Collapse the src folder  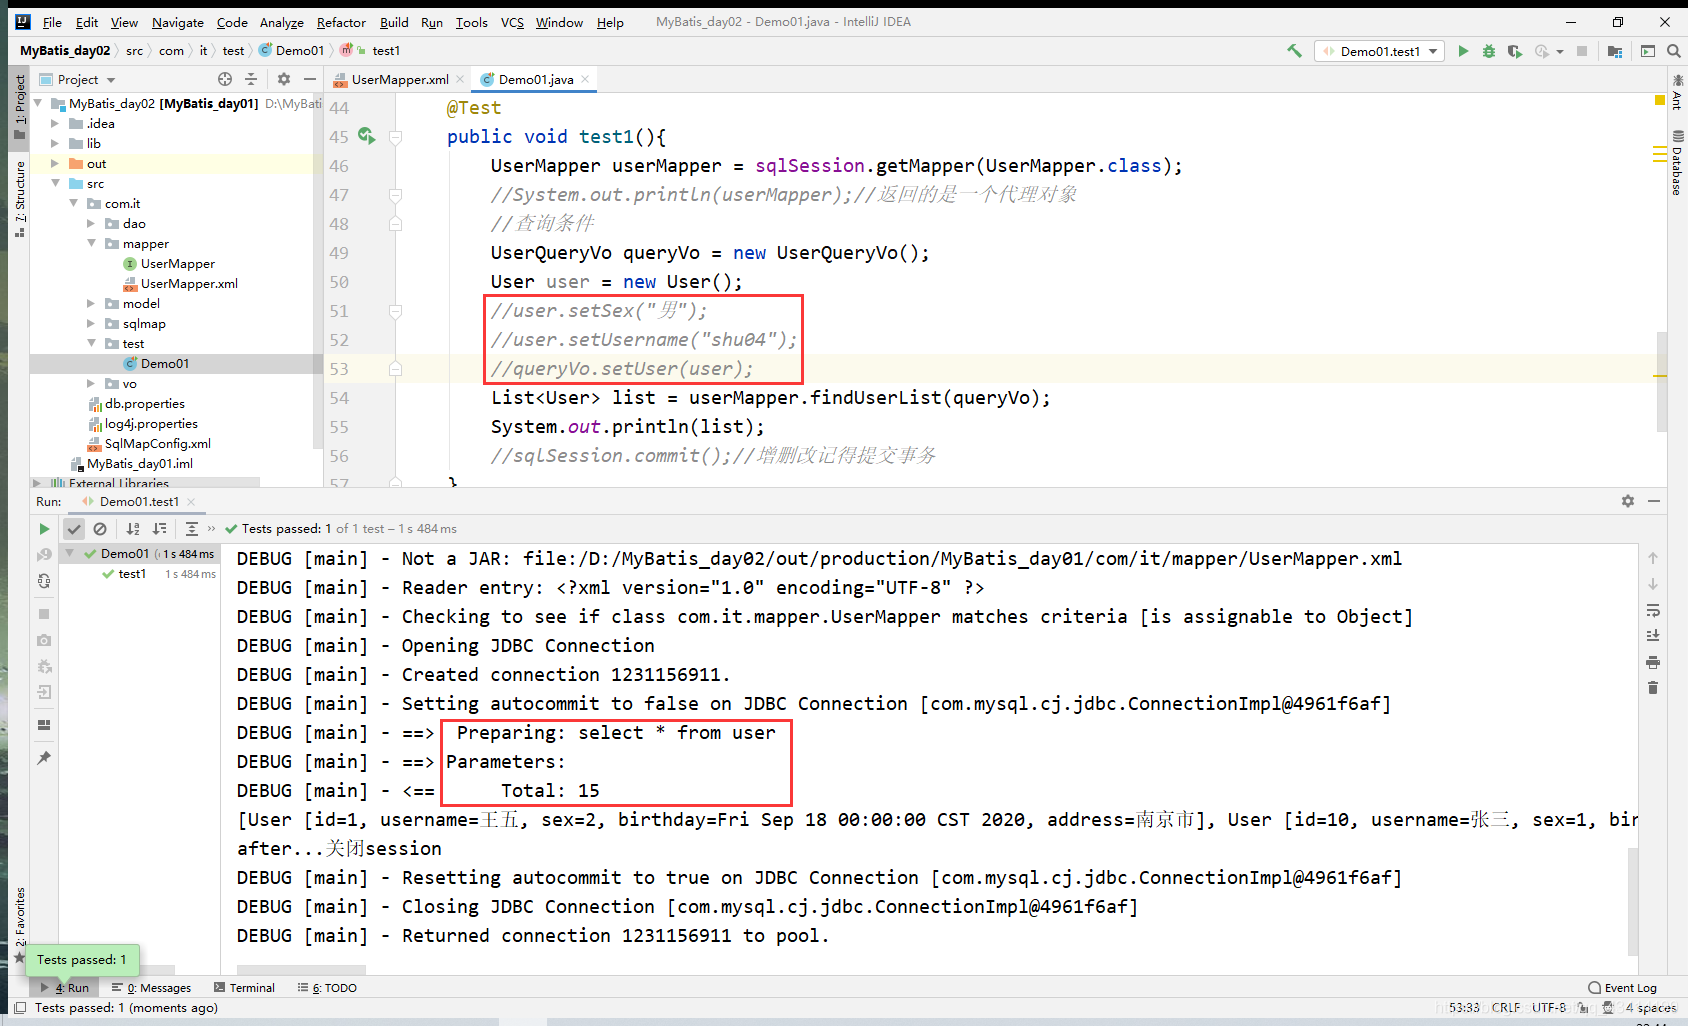(55, 184)
